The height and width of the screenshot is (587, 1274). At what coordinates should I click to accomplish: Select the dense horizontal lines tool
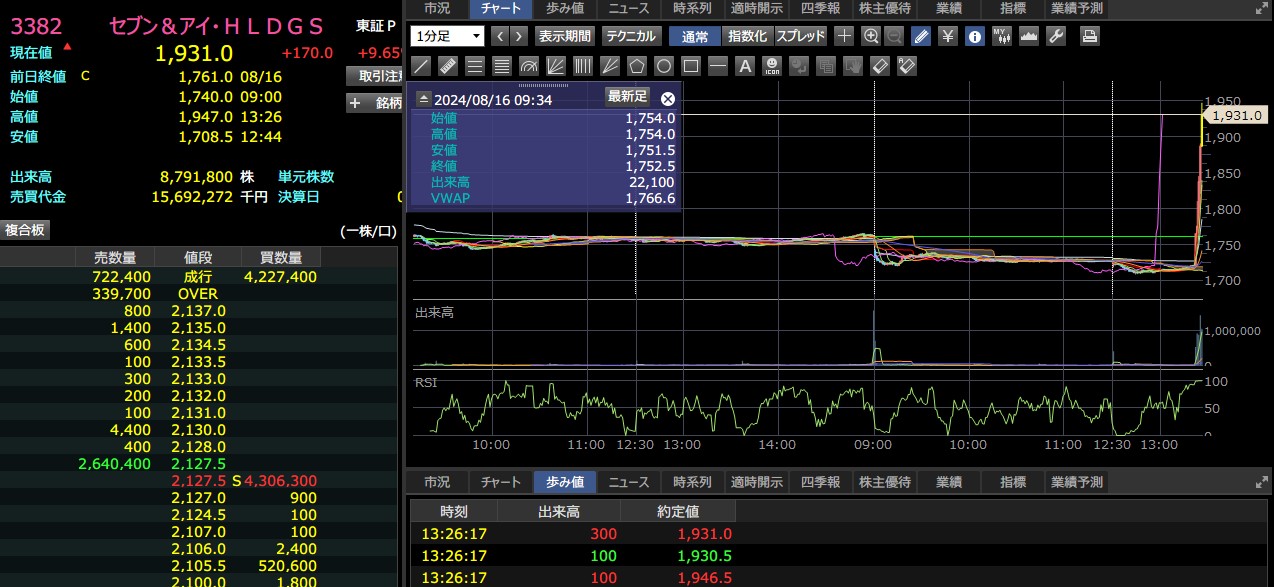pyautogui.click(x=502, y=66)
